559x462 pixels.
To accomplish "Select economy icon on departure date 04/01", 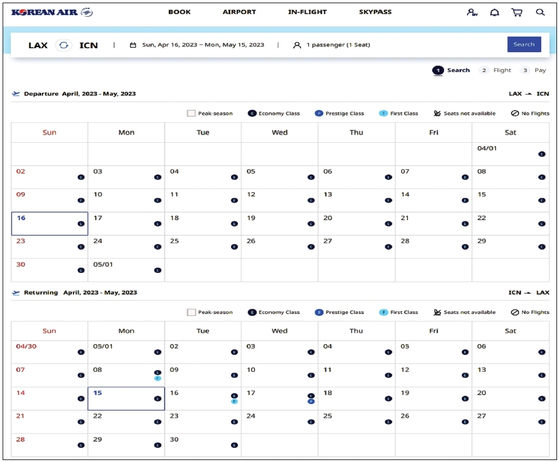I will [542, 154].
